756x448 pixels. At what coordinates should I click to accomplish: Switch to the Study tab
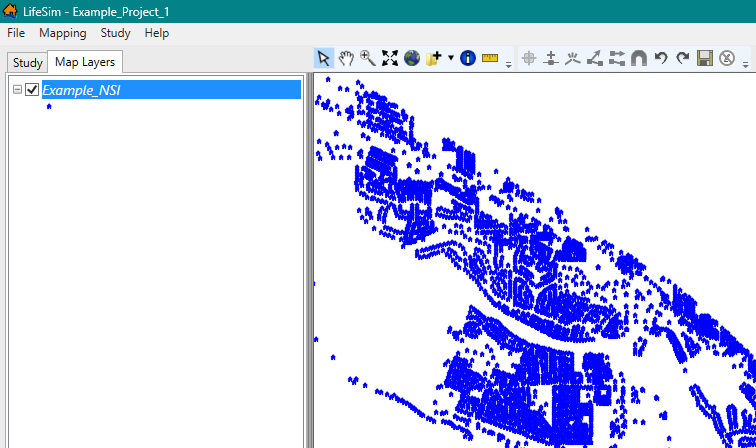click(x=27, y=63)
